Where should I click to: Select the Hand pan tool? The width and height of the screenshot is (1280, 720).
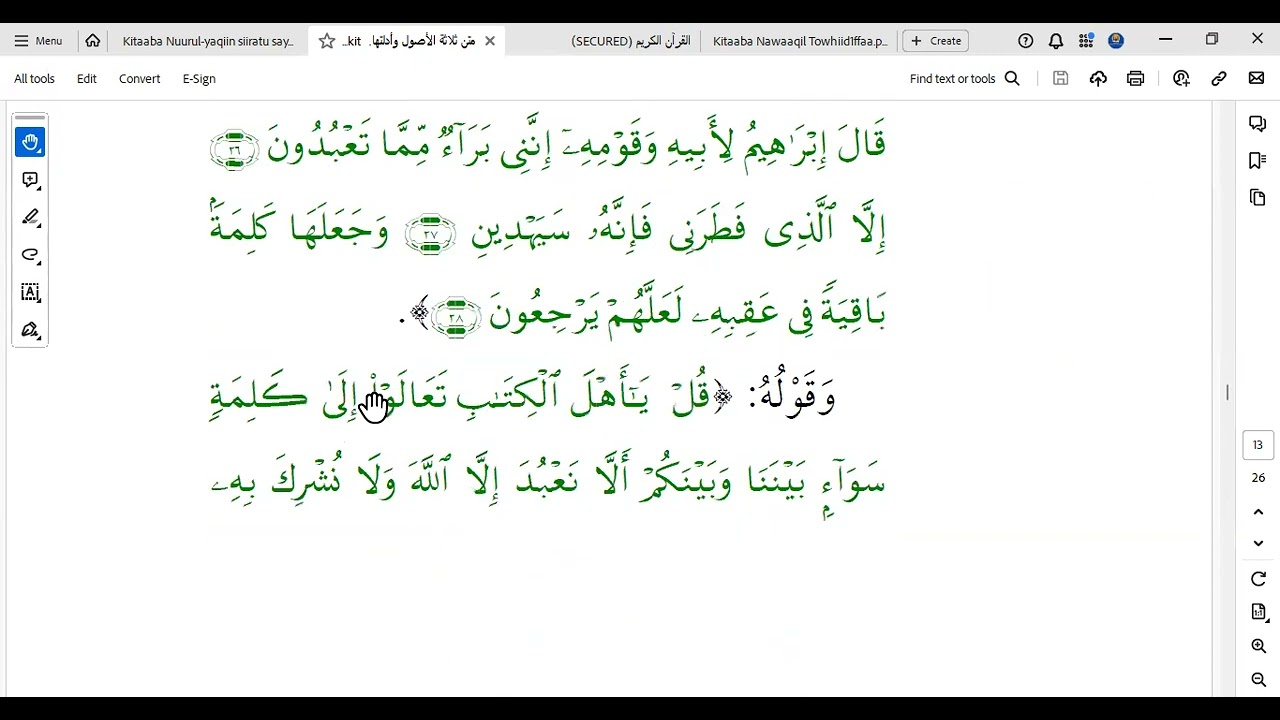[30, 142]
